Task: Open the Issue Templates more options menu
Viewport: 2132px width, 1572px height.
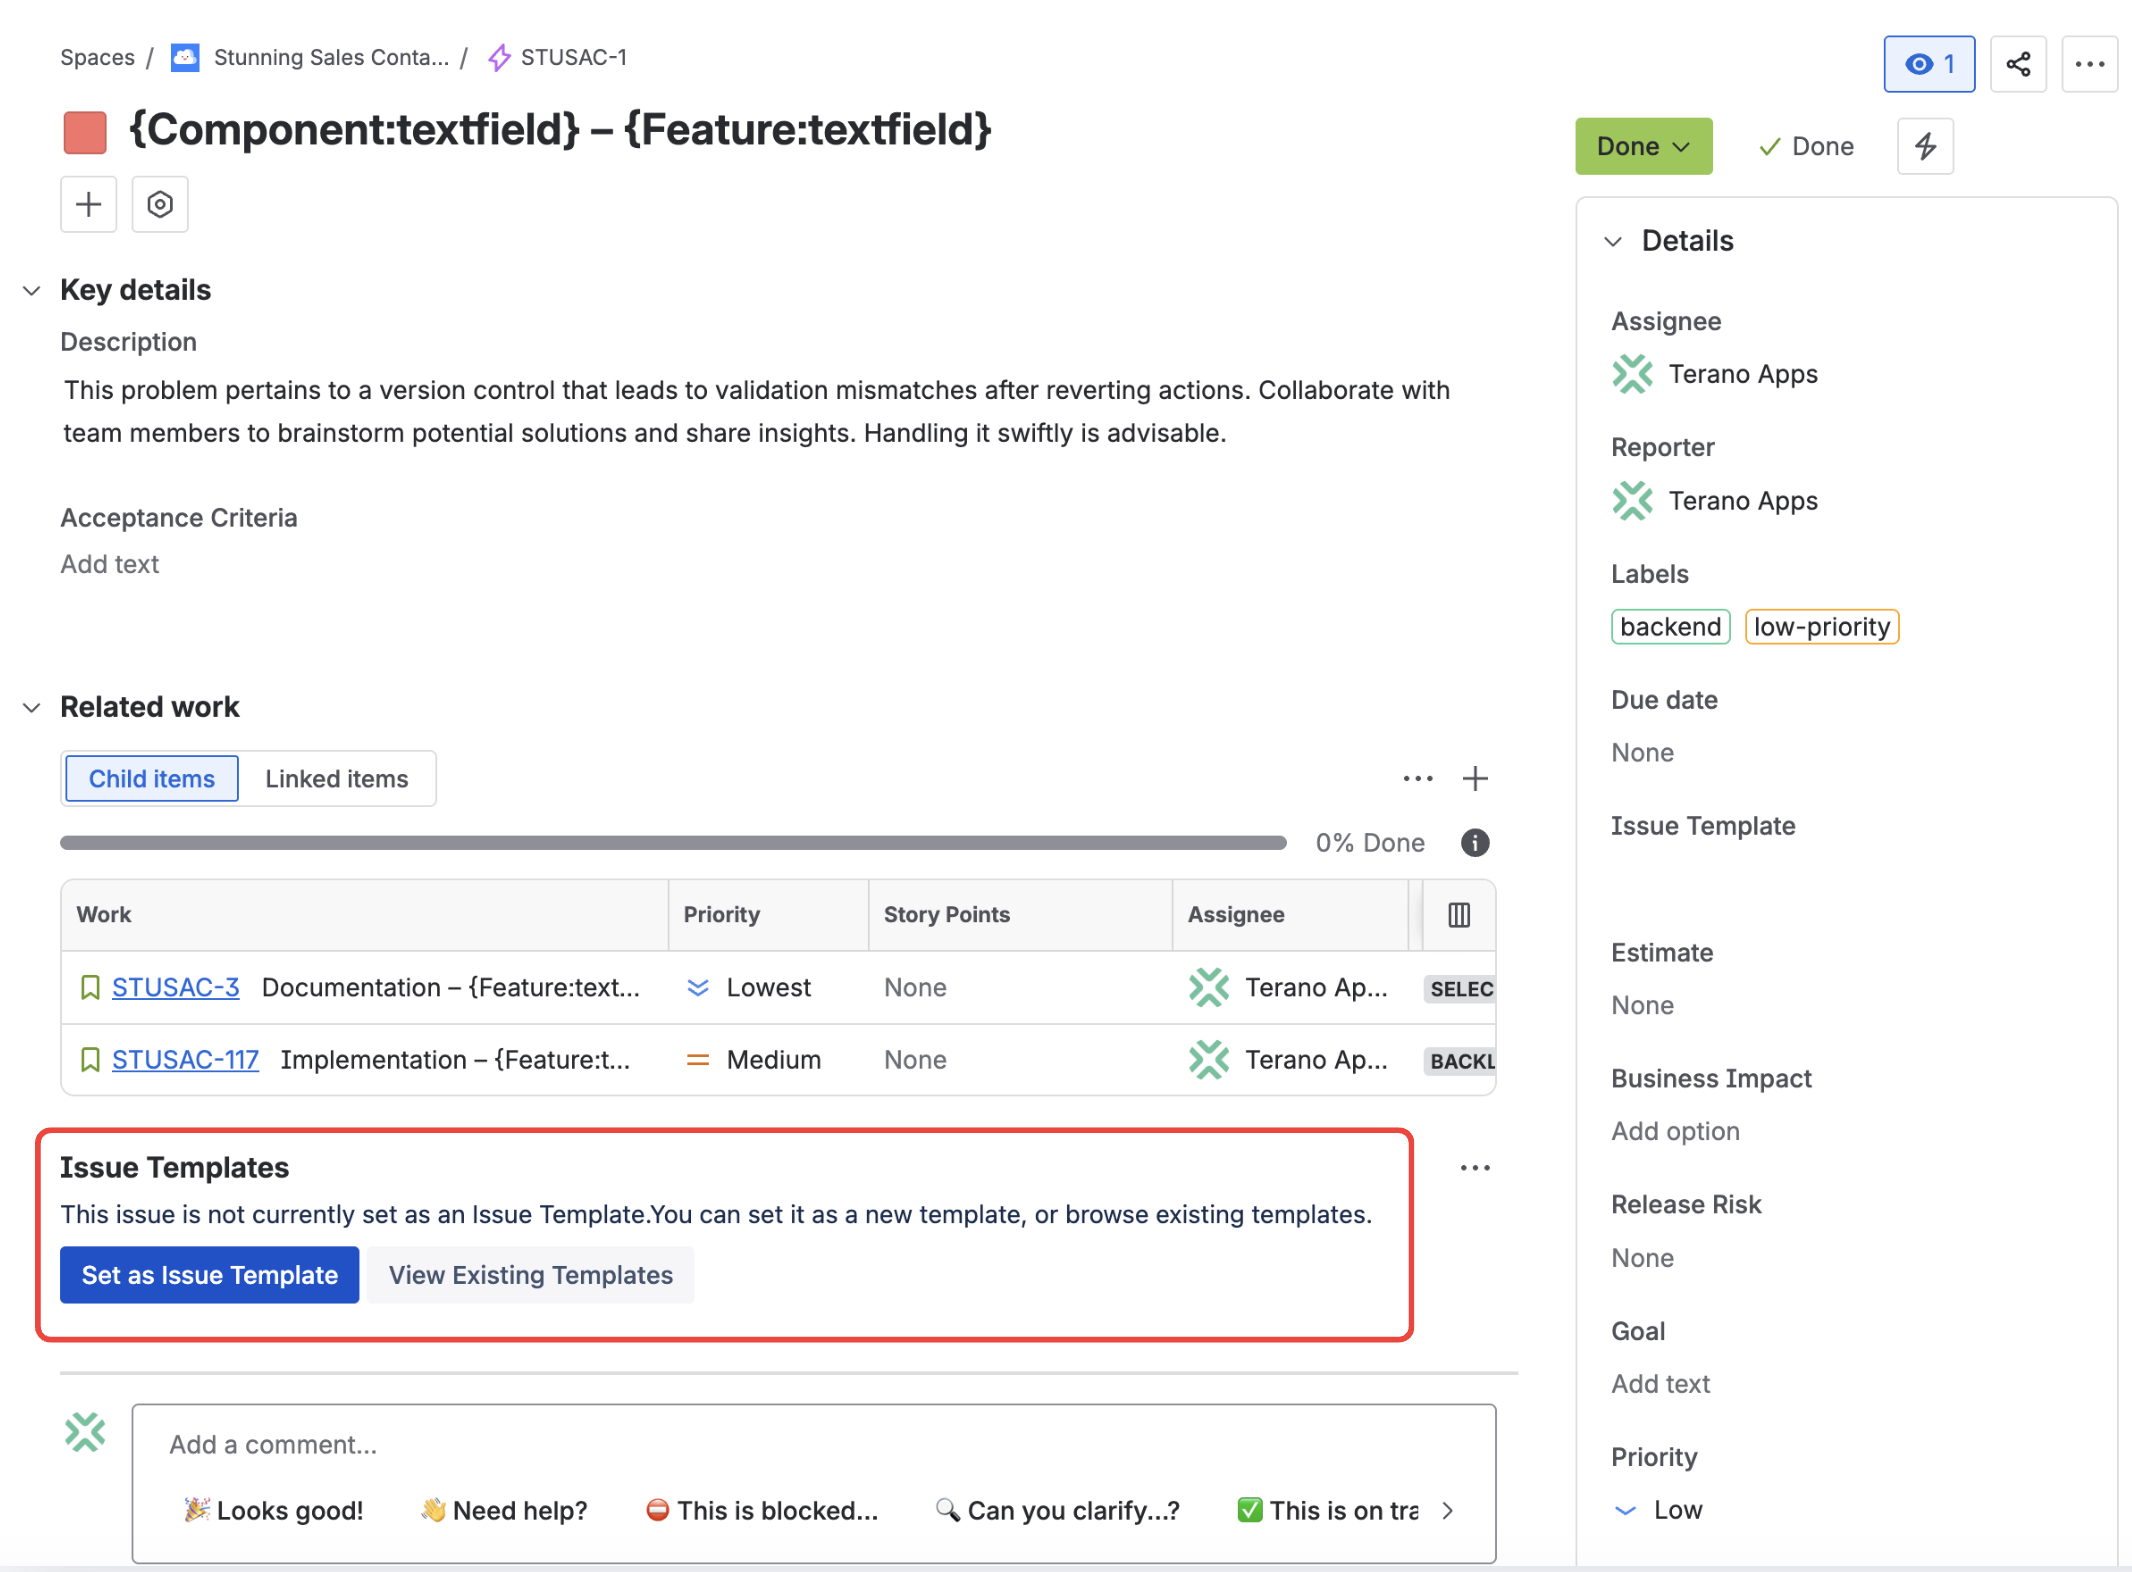Action: point(1475,1166)
